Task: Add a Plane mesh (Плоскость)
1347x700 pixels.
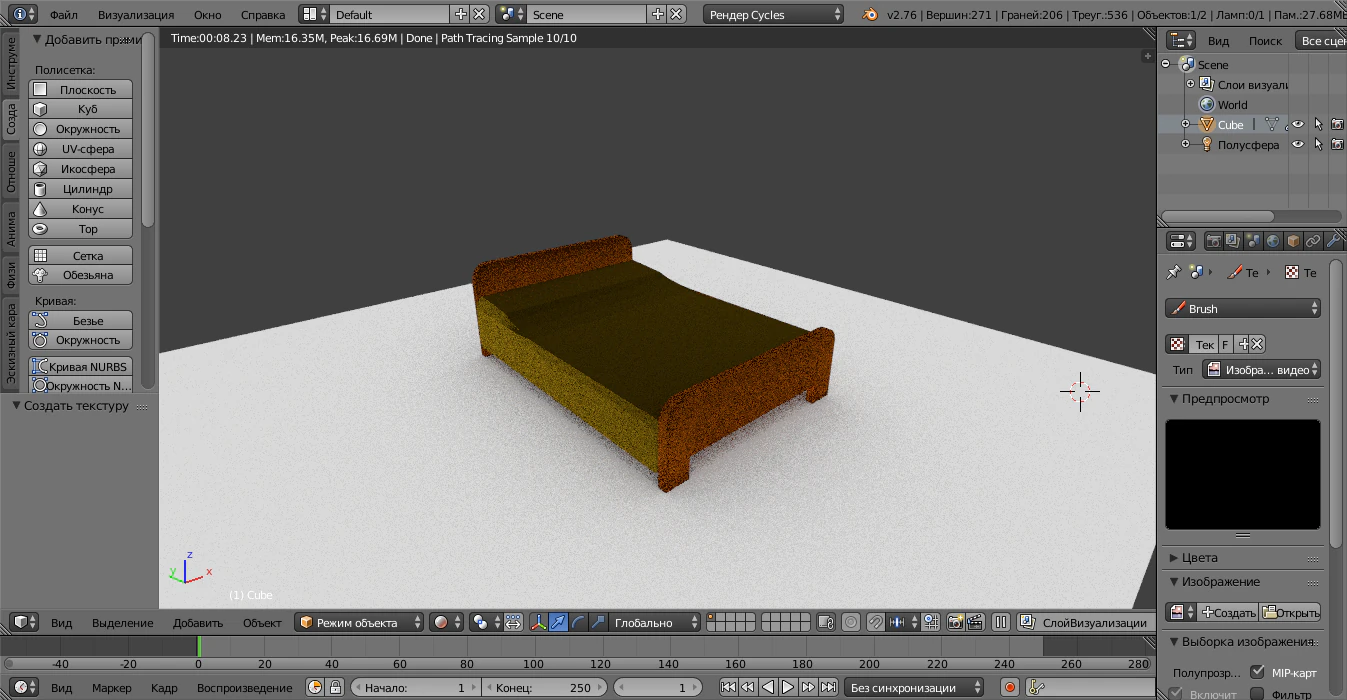Action: pos(81,89)
